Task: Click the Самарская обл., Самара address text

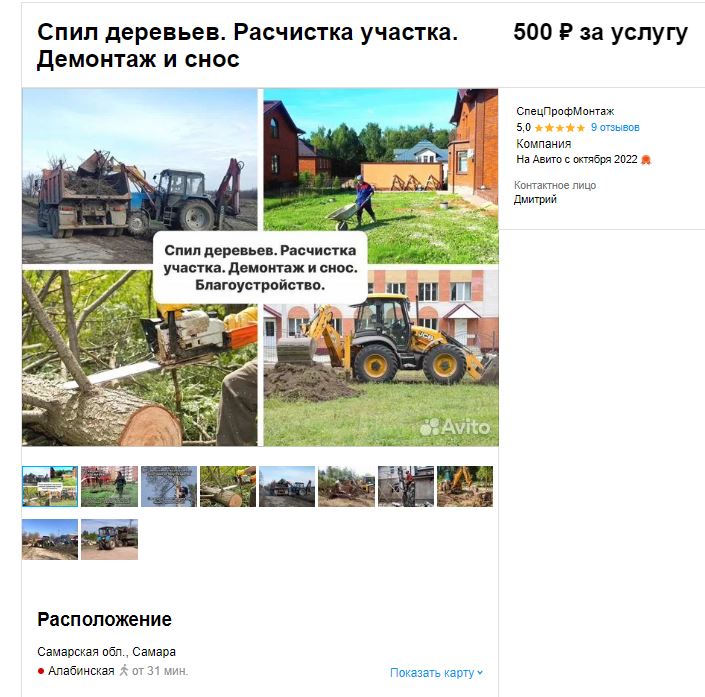Action: pyautogui.click(x=107, y=652)
